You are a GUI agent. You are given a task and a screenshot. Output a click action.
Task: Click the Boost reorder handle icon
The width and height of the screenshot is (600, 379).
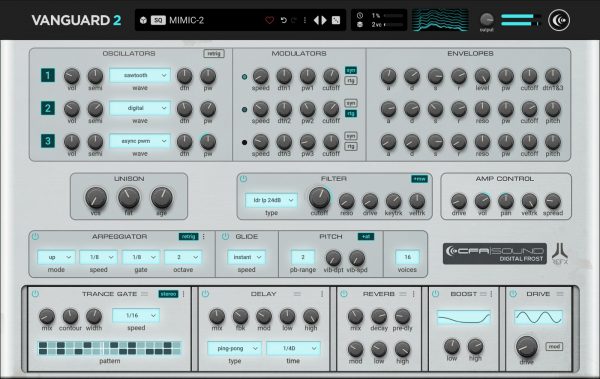pos(483,294)
